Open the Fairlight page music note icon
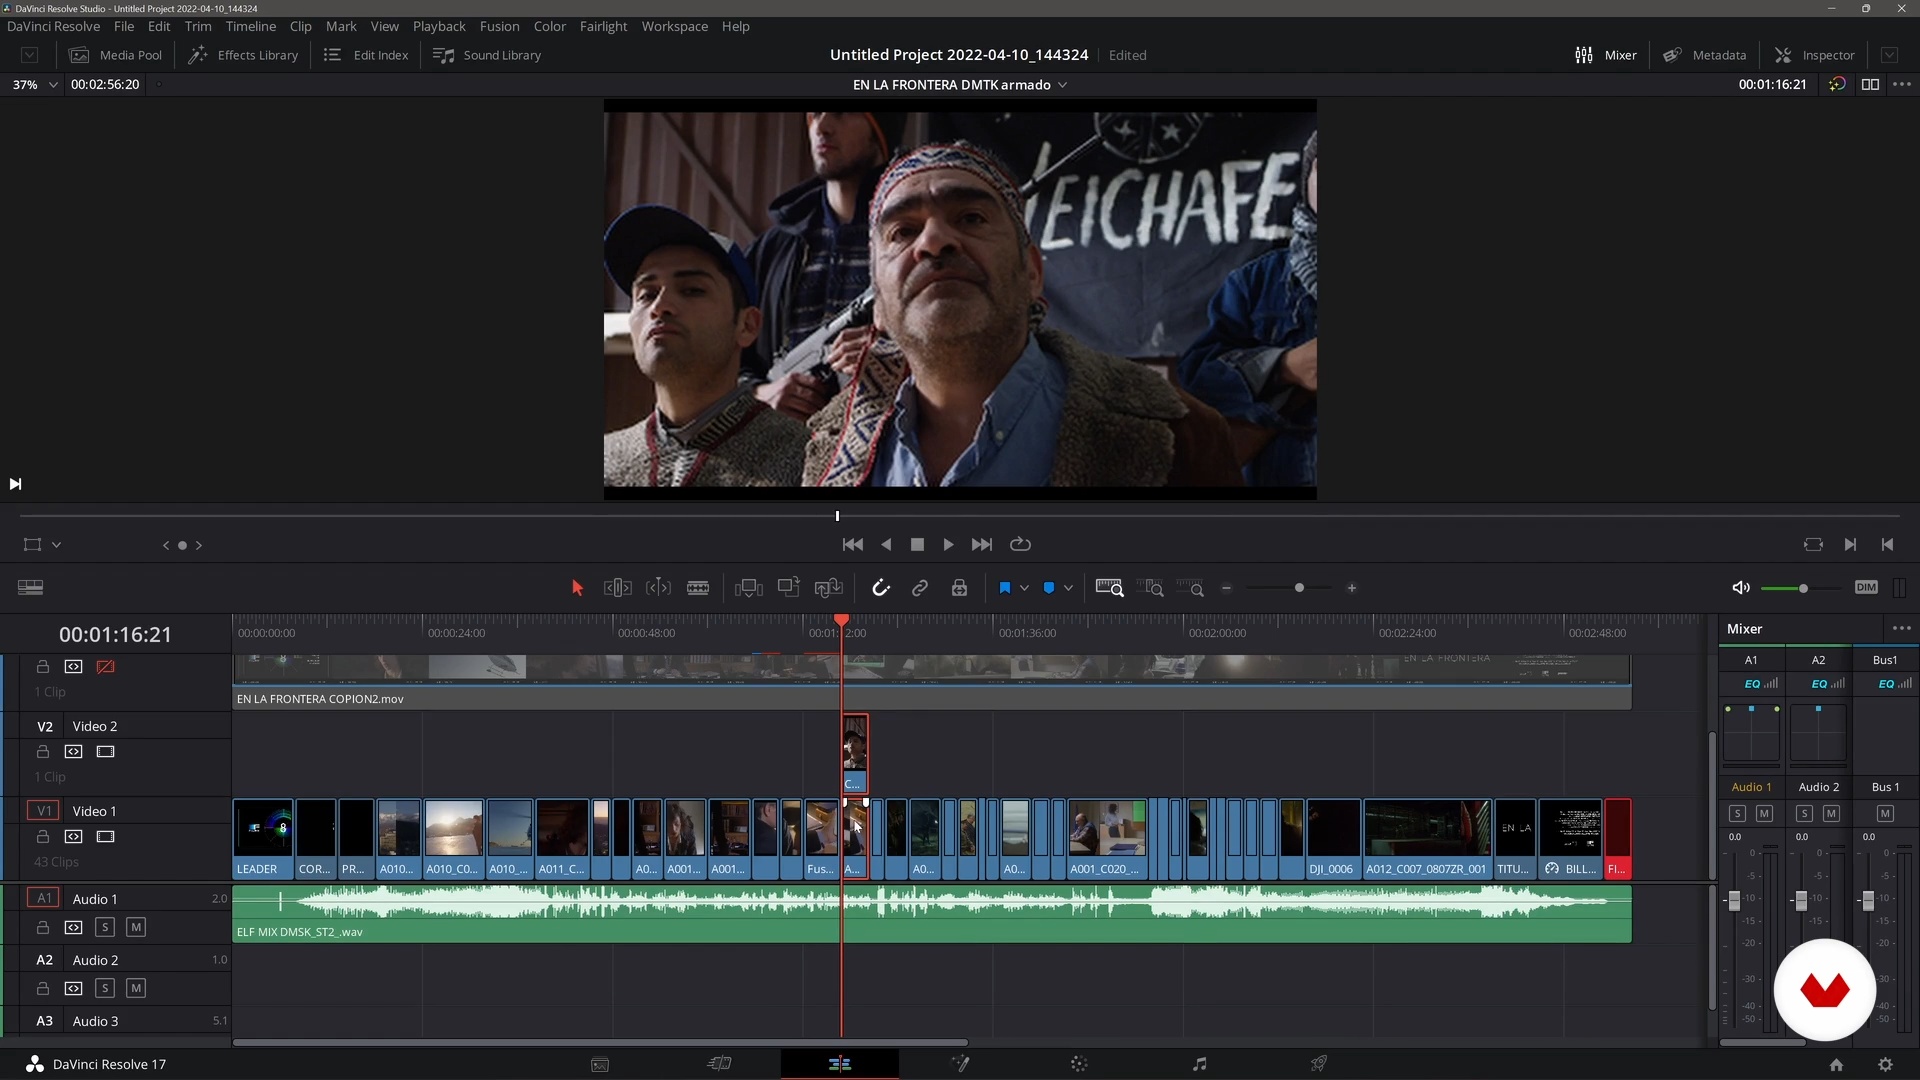 click(1199, 1064)
